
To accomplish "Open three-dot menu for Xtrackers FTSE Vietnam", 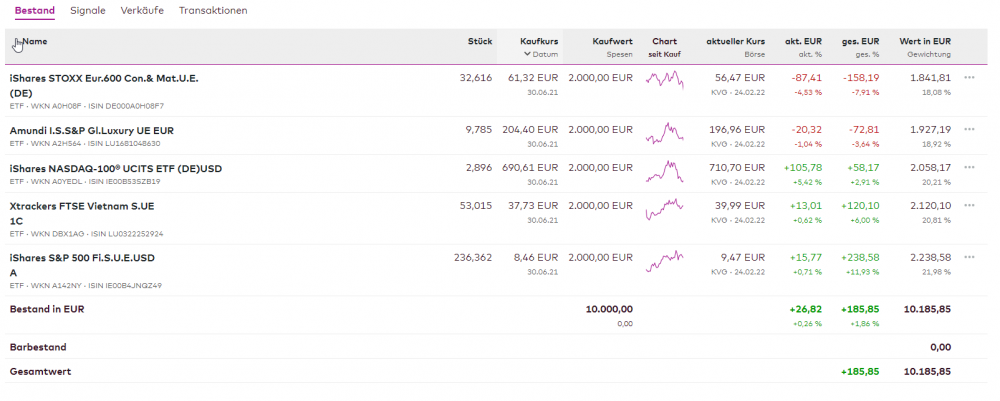I will click(968, 205).
